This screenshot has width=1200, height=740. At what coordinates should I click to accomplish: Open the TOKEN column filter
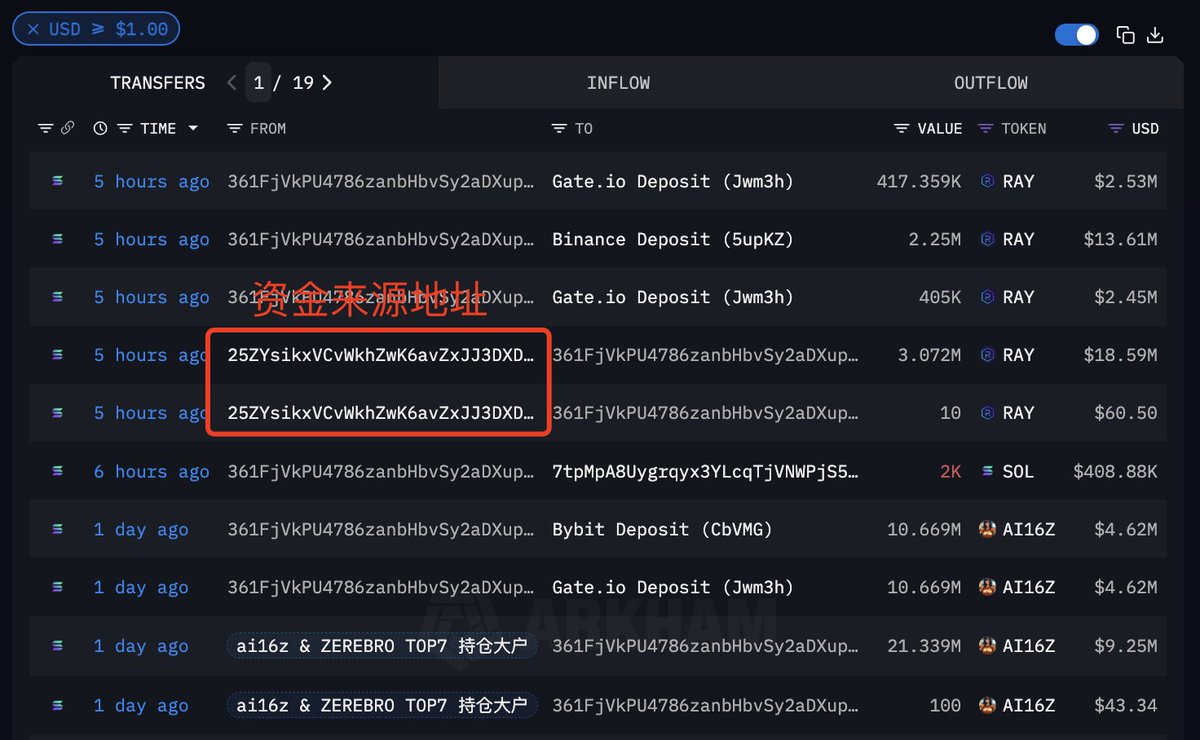click(x=986, y=128)
